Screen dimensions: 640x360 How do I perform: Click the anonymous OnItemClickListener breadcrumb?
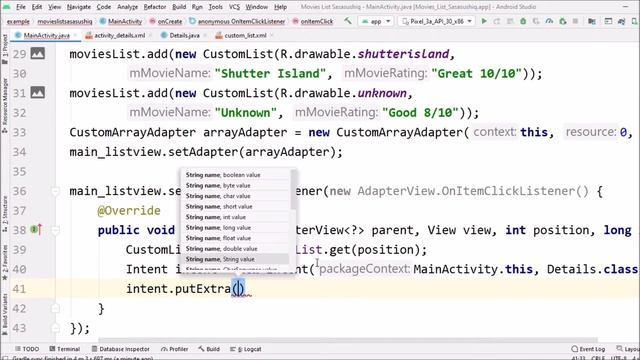pos(237,21)
